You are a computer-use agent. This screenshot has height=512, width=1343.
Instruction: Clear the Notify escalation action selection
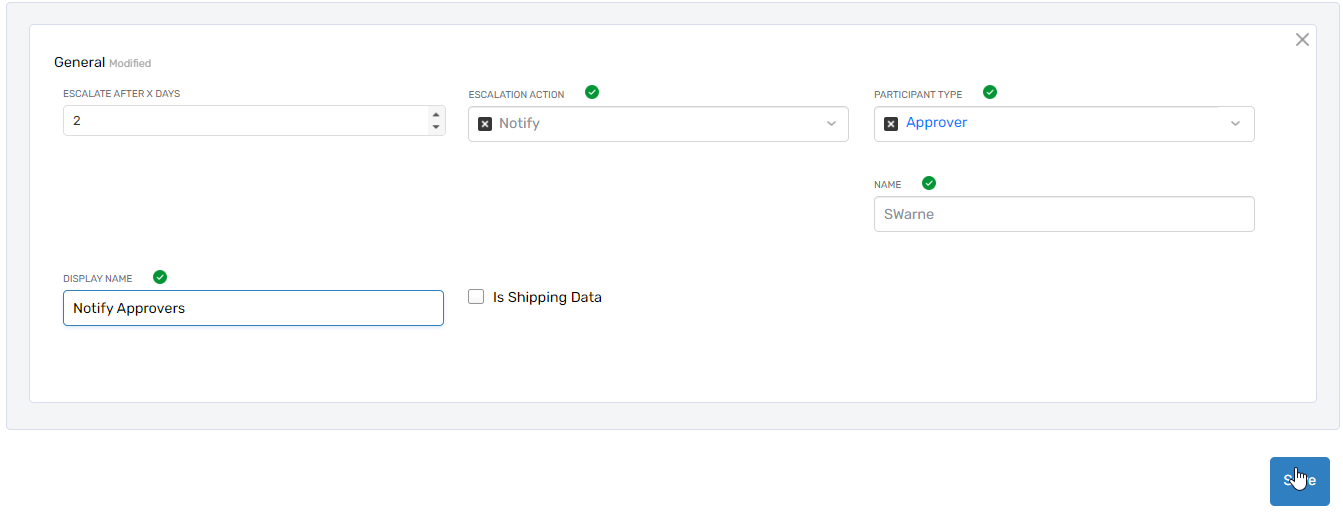[485, 124]
